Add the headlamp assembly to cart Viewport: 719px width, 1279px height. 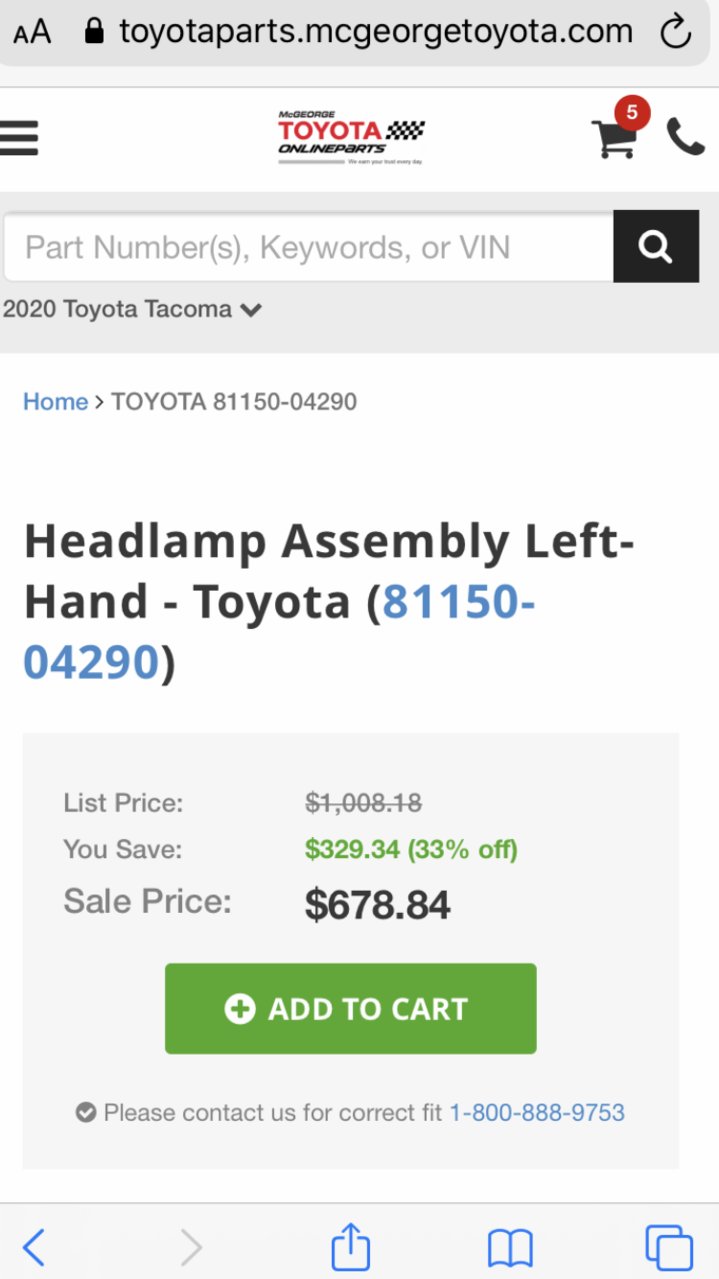pyautogui.click(x=351, y=1008)
